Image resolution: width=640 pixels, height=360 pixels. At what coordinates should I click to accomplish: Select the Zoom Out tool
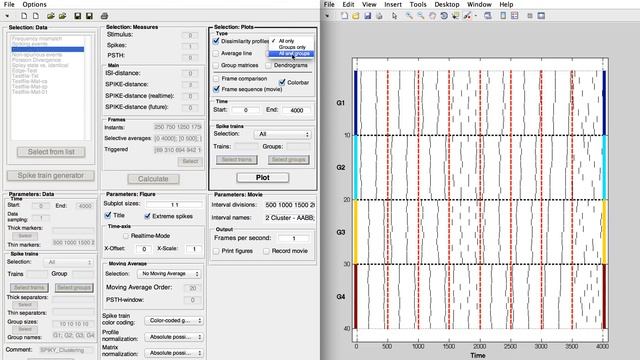[420, 16]
